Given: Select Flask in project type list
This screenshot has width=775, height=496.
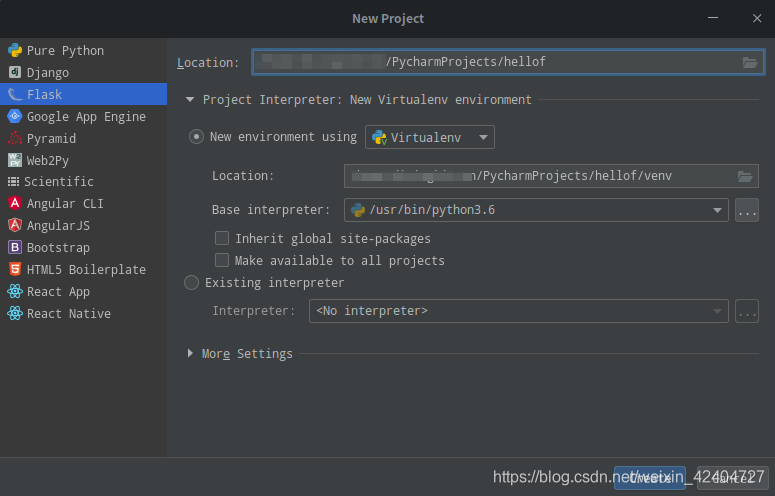Looking at the screenshot, I should click(84, 94).
